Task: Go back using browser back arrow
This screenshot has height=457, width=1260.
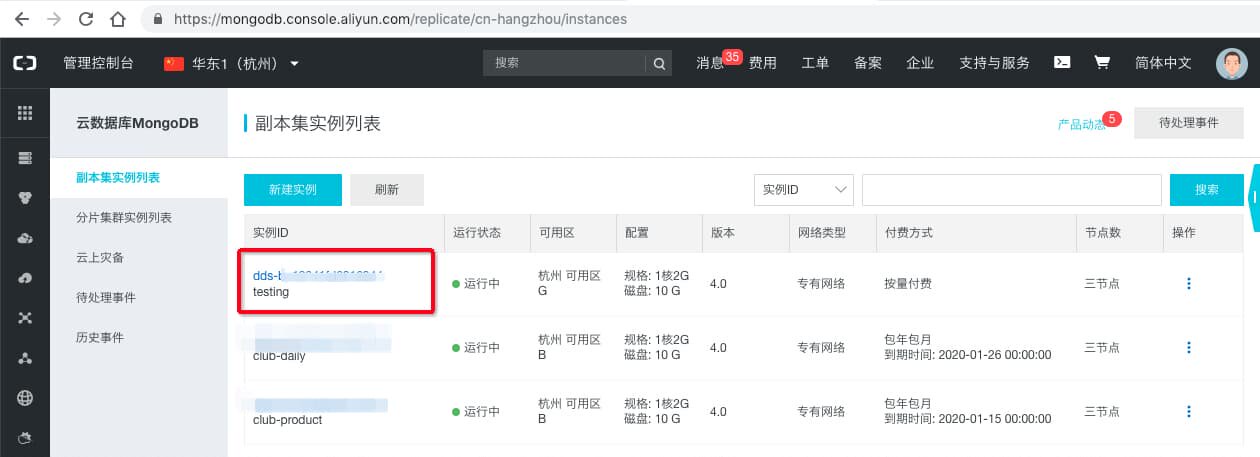Action: click(21, 18)
